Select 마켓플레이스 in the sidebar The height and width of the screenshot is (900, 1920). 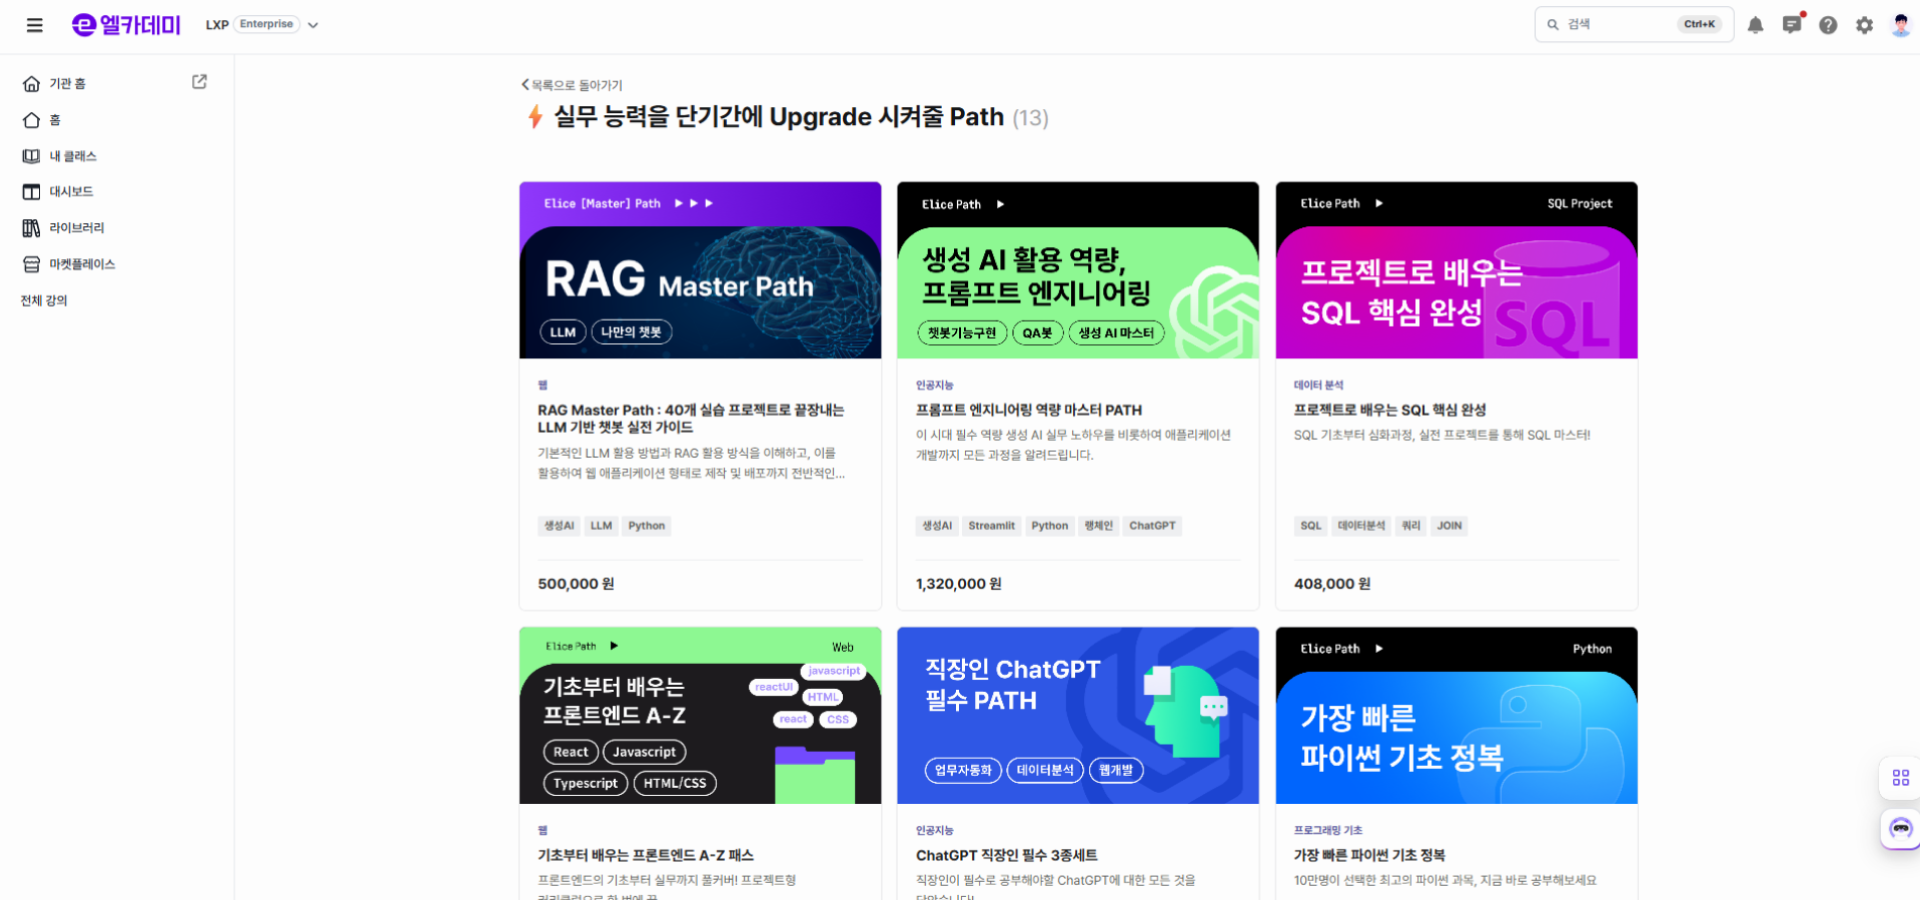click(x=82, y=264)
